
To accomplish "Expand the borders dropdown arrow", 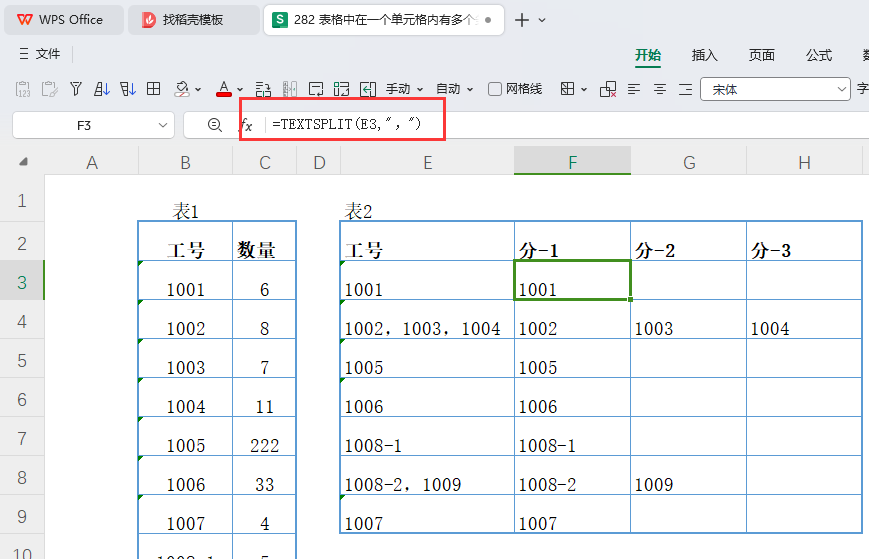I will click(584, 89).
